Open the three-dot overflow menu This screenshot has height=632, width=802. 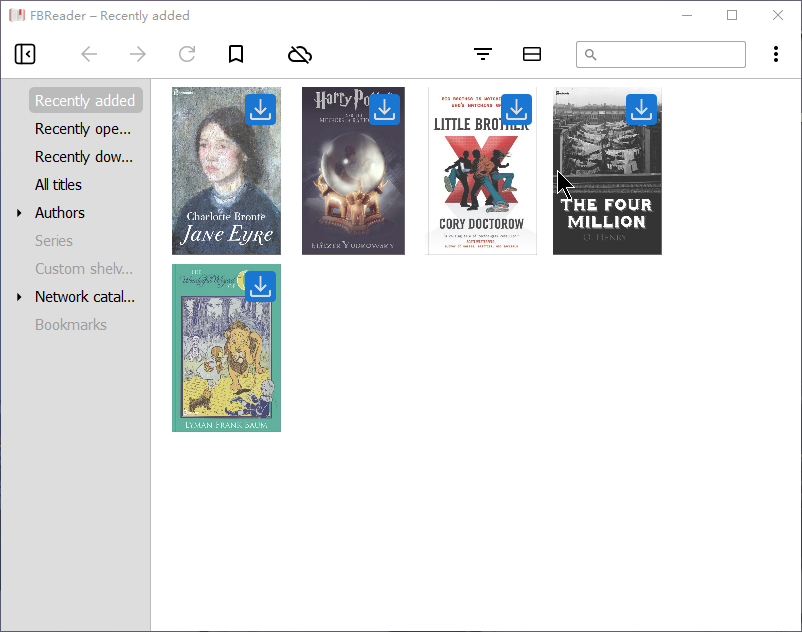pos(775,54)
